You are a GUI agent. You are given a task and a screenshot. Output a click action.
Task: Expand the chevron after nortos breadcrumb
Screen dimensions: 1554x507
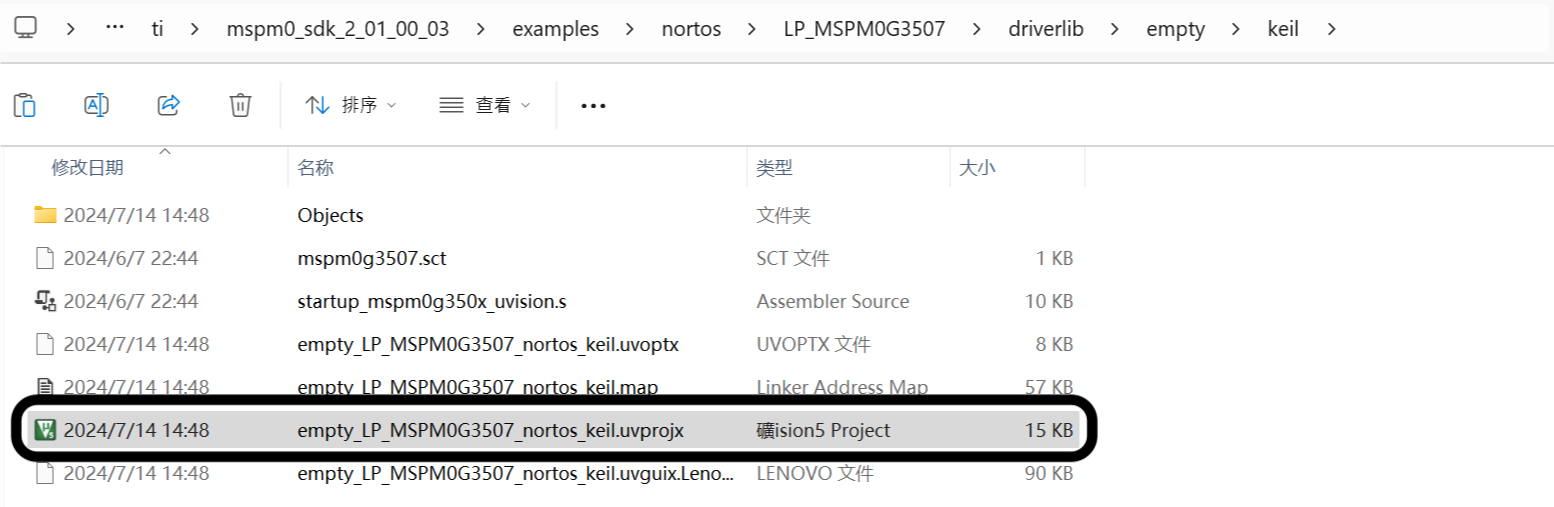click(752, 29)
